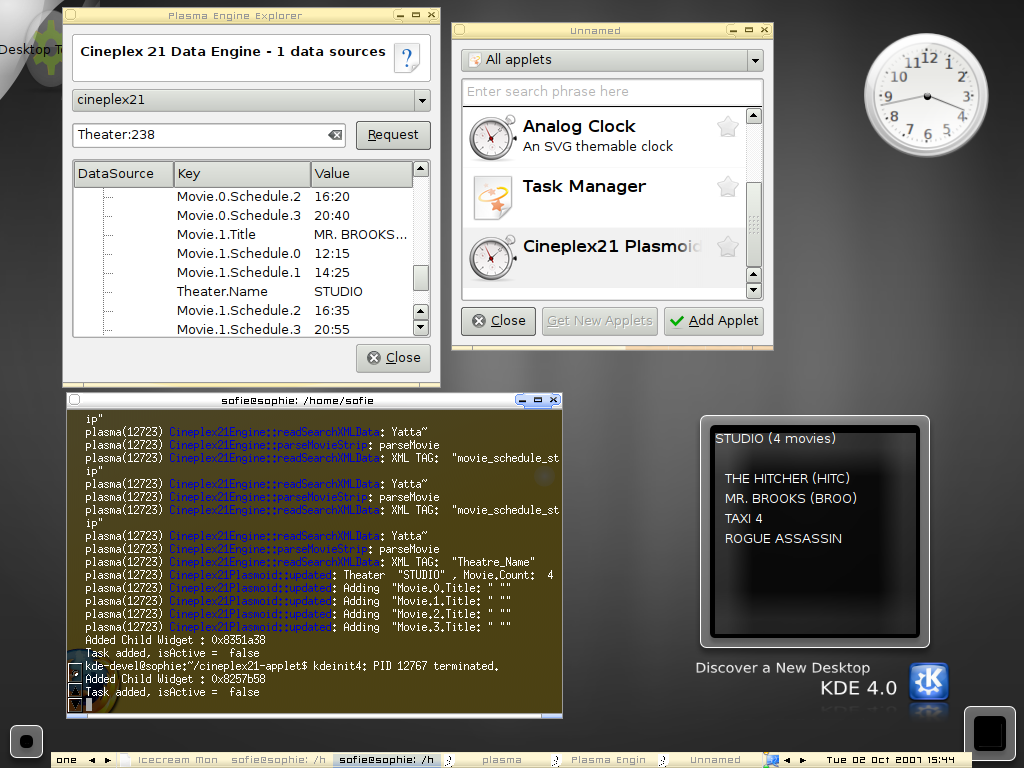The image size is (1024, 768).
Task: Click the applet list scroll up arrow
Action: pyautogui.click(x=754, y=116)
